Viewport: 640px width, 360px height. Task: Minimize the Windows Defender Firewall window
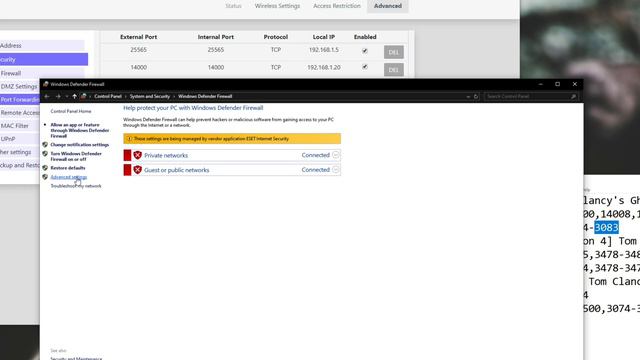pos(541,84)
